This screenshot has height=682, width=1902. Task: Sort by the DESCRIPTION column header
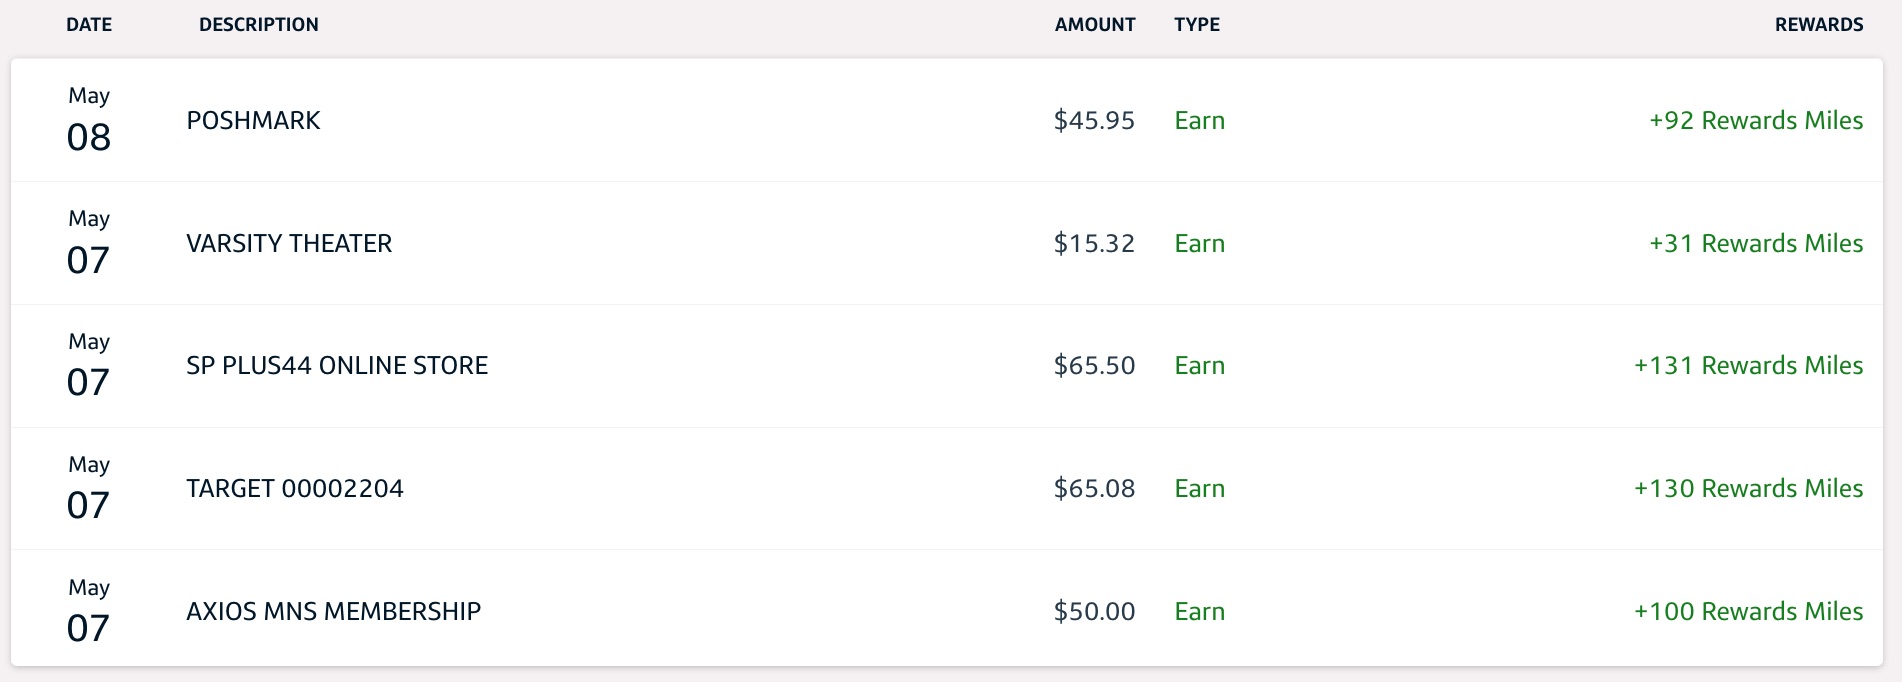tap(258, 24)
